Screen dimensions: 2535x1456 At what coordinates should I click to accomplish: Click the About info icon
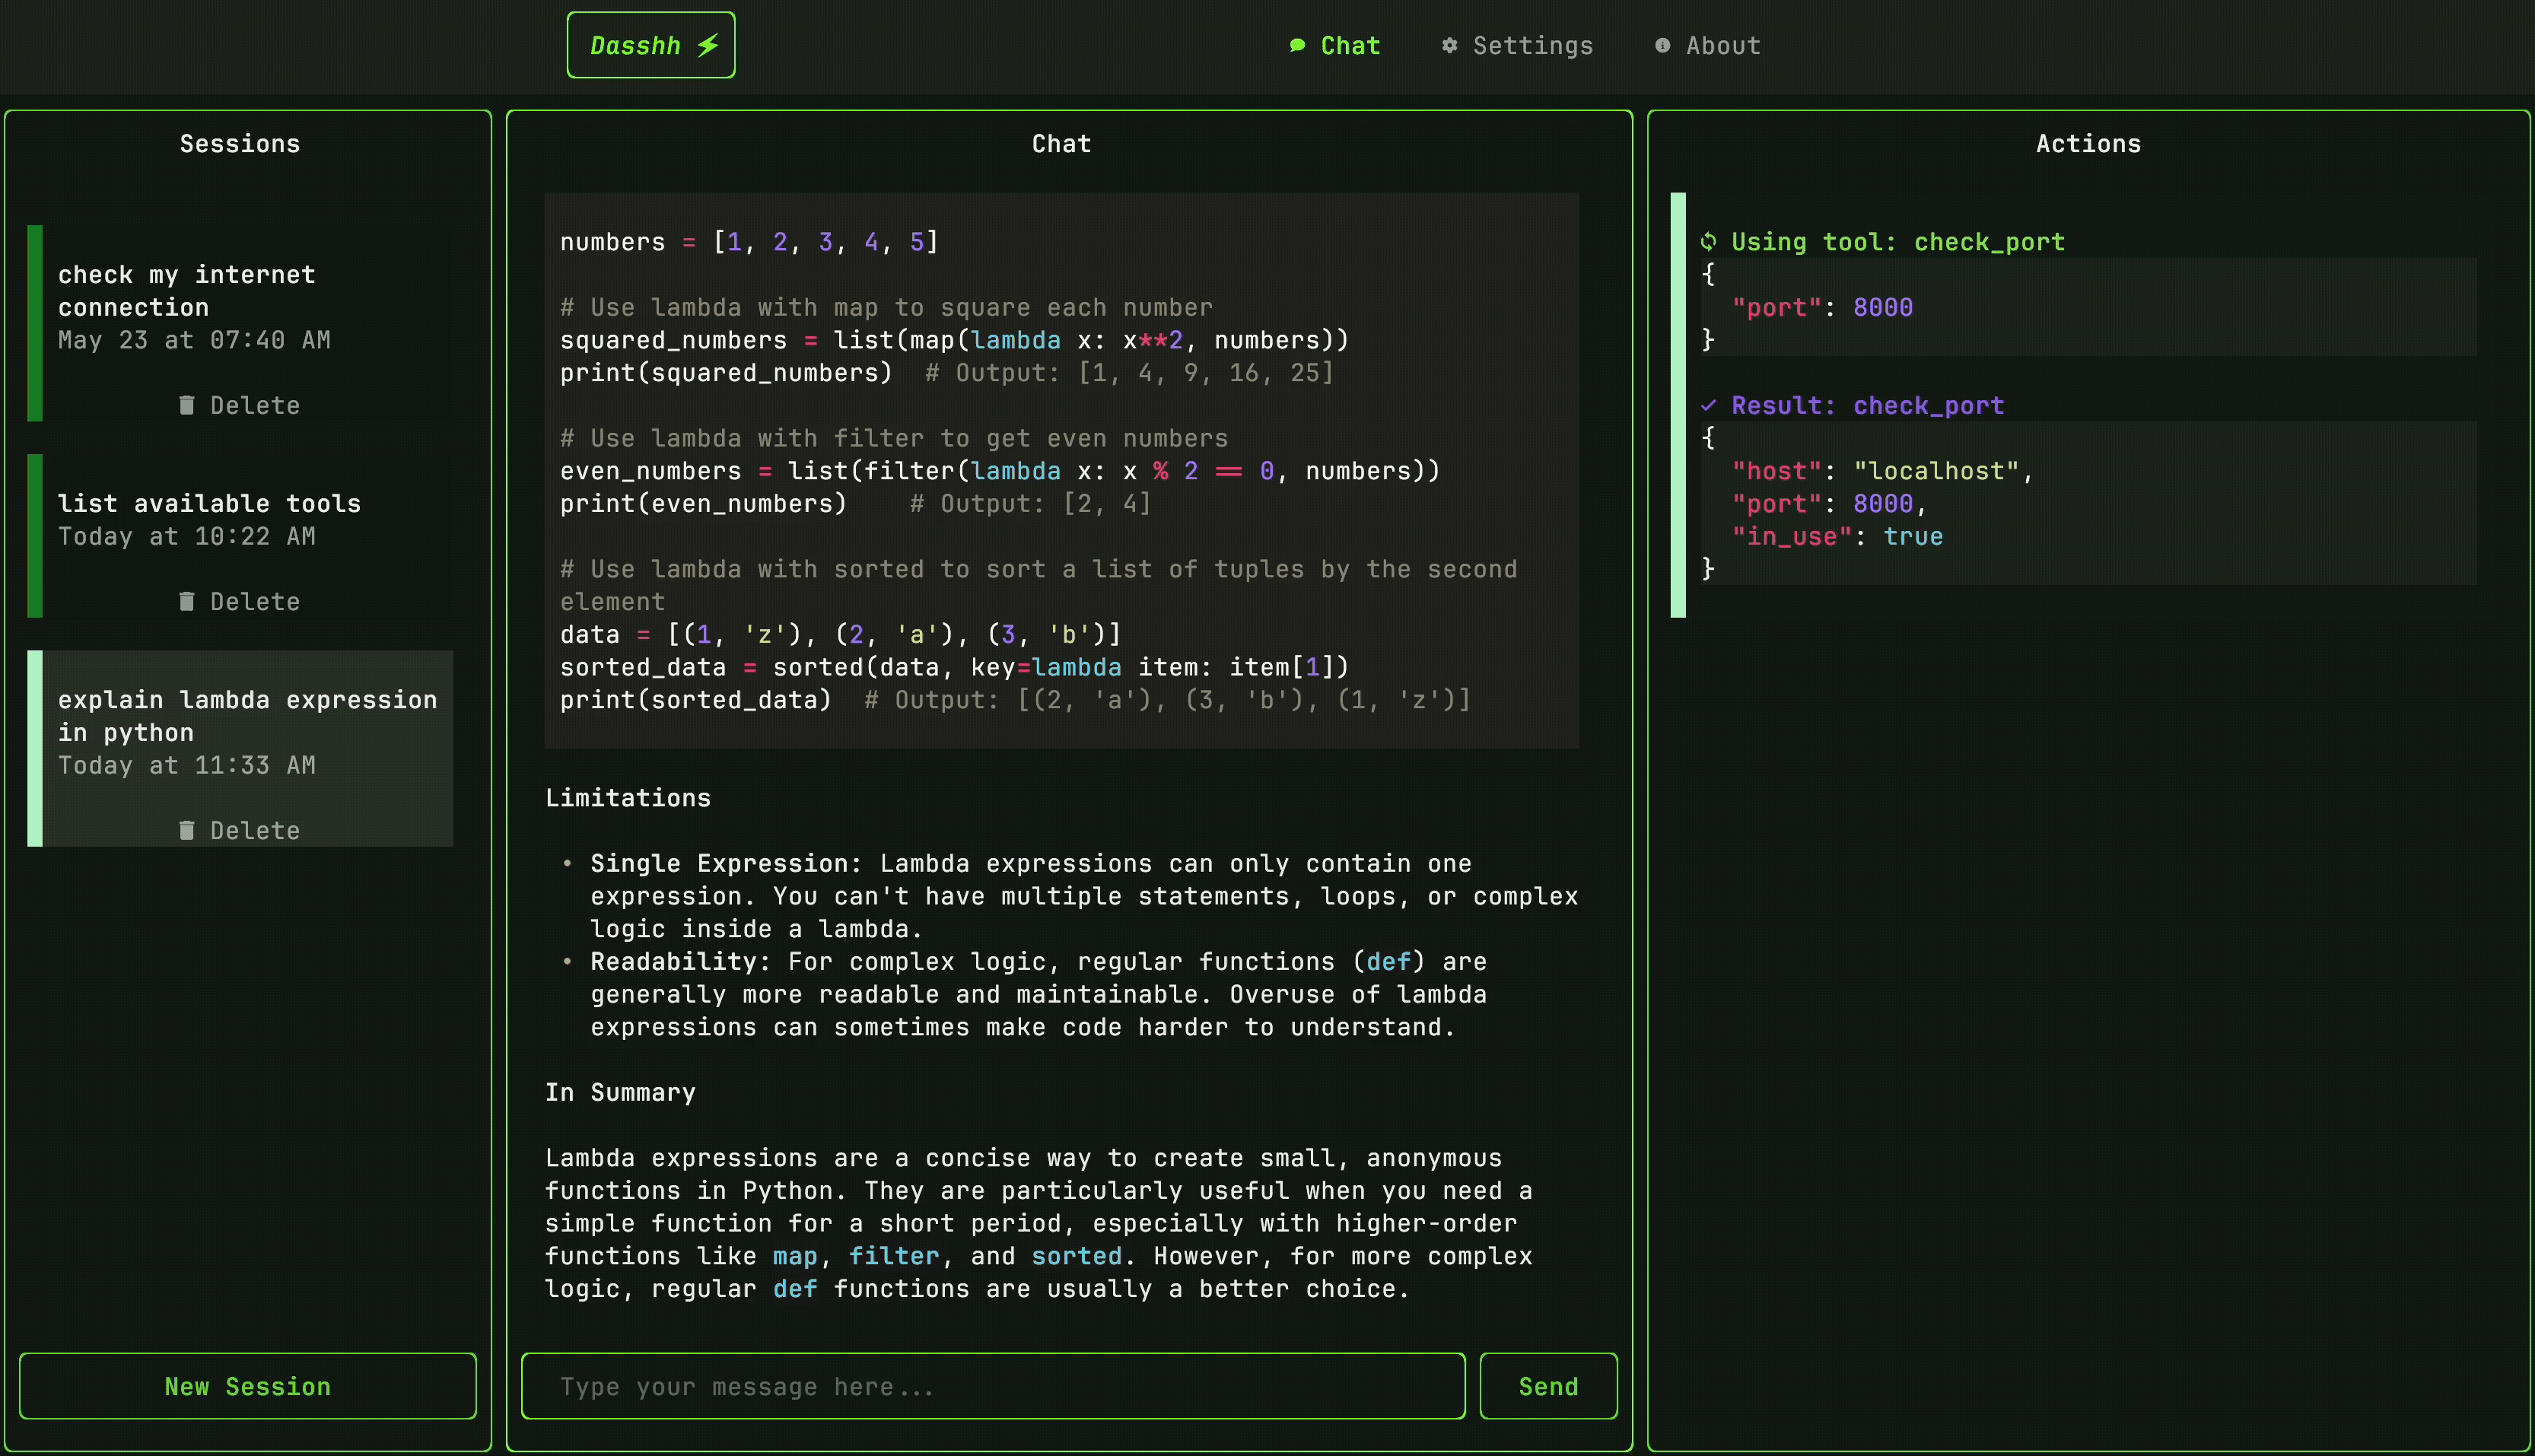pyautogui.click(x=1662, y=46)
